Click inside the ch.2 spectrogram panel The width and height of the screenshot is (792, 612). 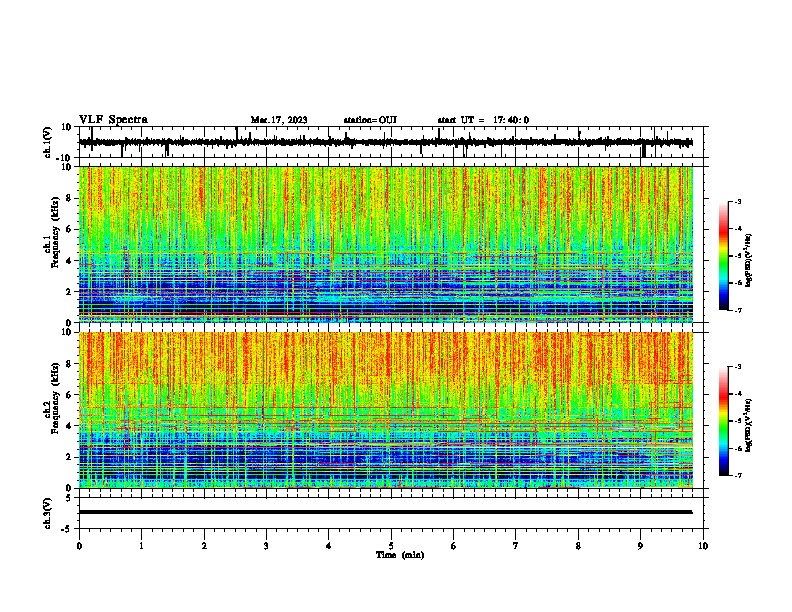pos(386,410)
